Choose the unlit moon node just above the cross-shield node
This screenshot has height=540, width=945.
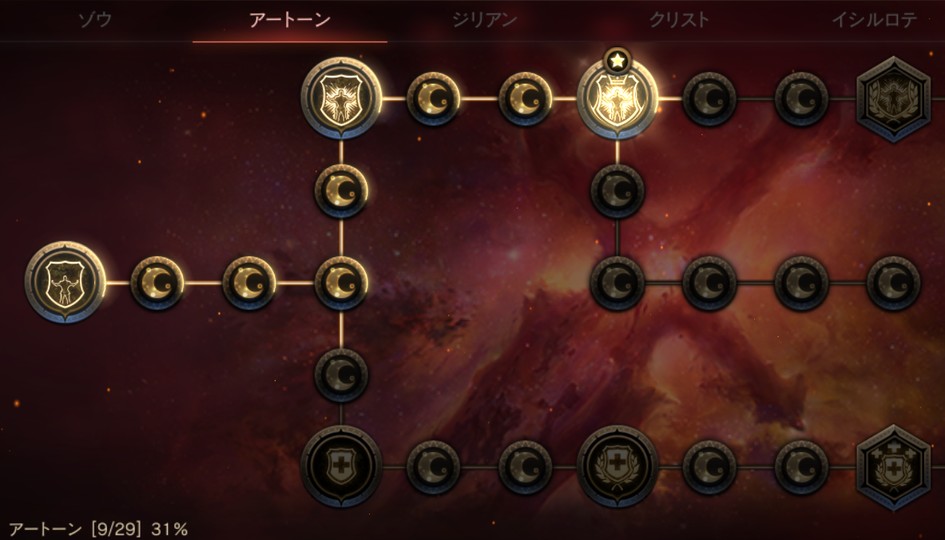341,375
